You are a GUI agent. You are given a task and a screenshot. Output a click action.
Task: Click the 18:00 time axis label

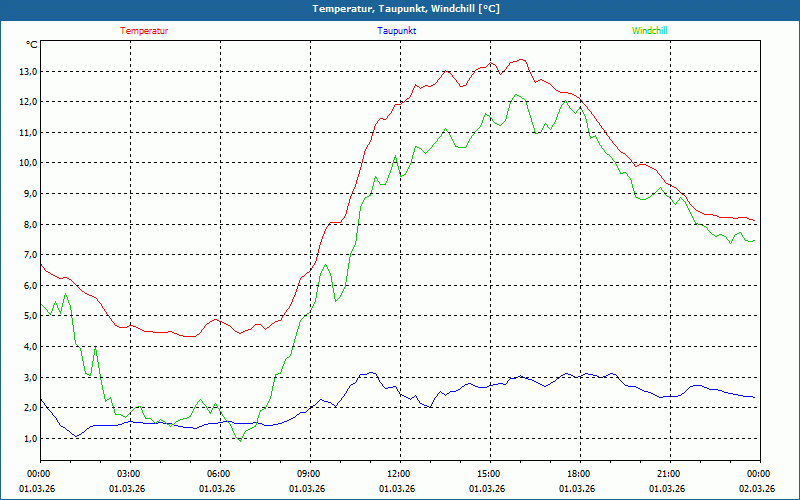pyautogui.click(x=580, y=474)
